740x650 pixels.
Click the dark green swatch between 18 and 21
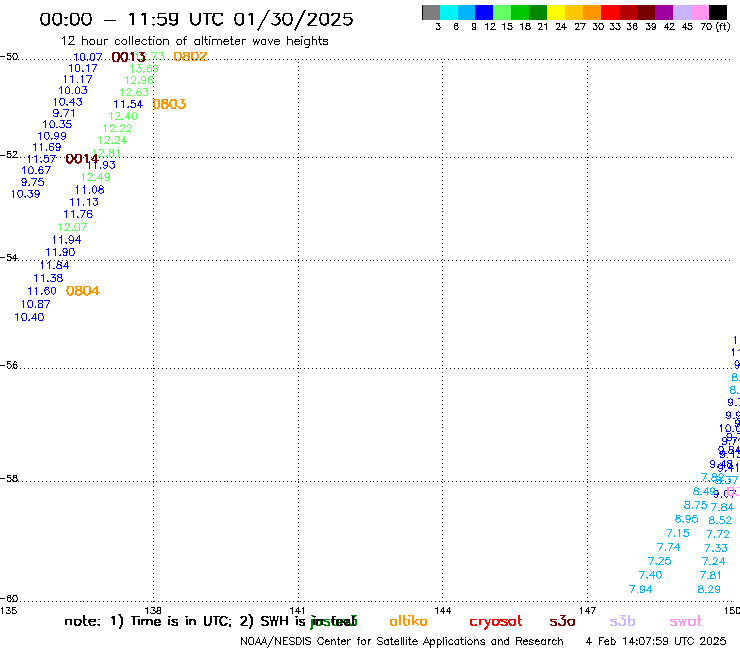tap(538, 12)
